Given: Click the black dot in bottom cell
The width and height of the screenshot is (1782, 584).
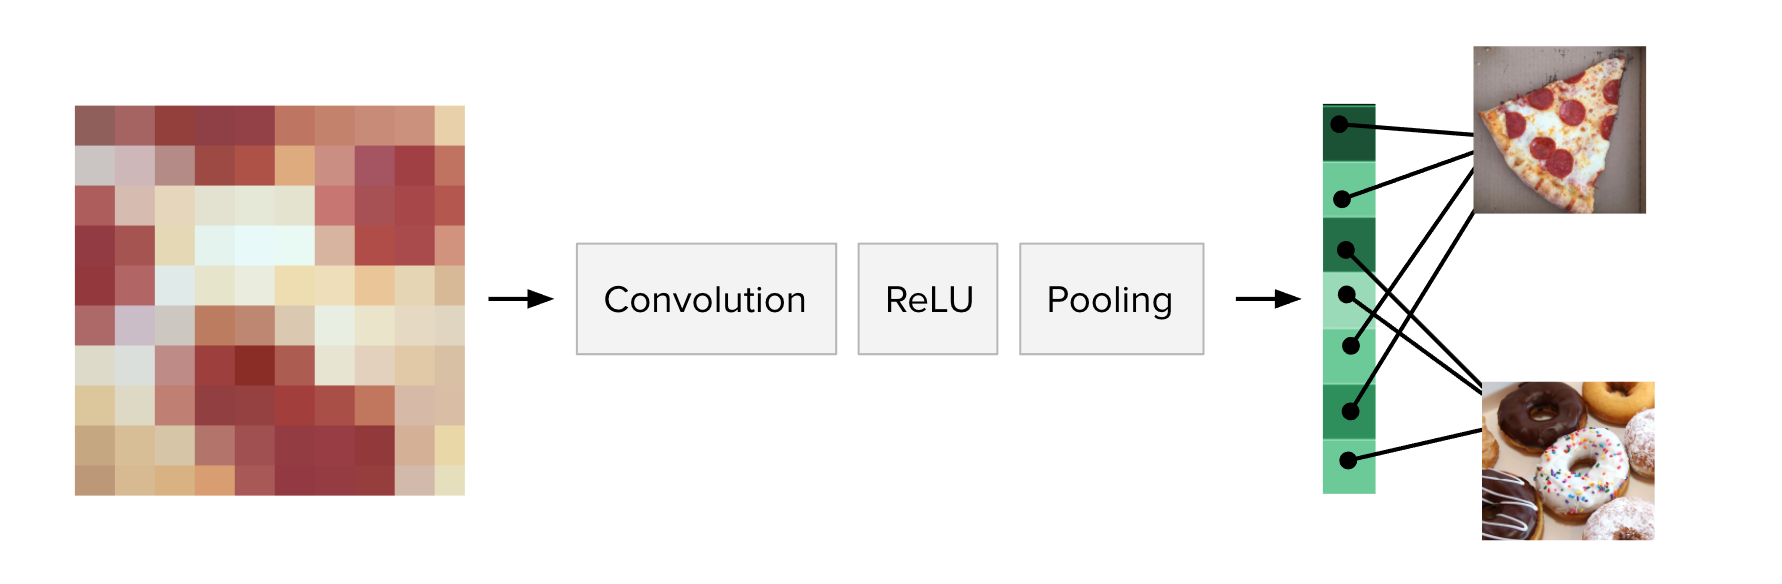Looking at the screenshot, I should click(x=1348, y=461).
